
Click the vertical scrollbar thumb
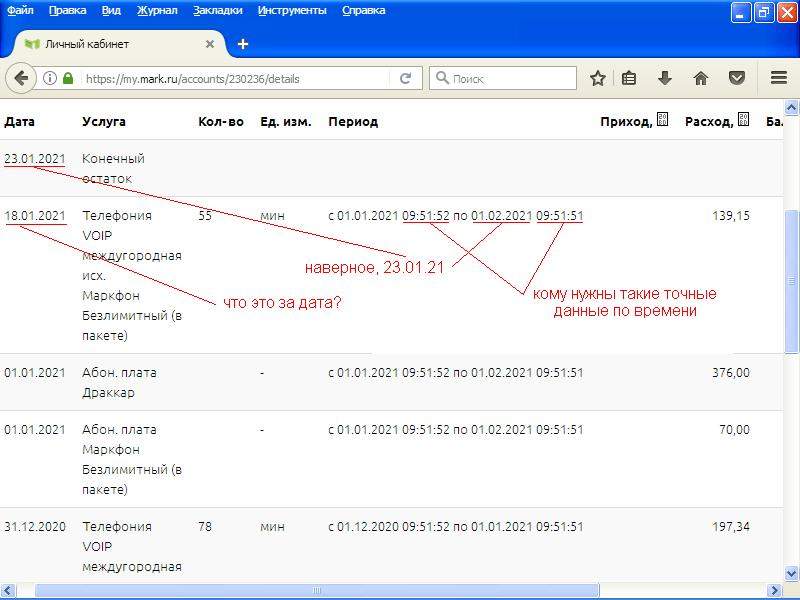791,280
